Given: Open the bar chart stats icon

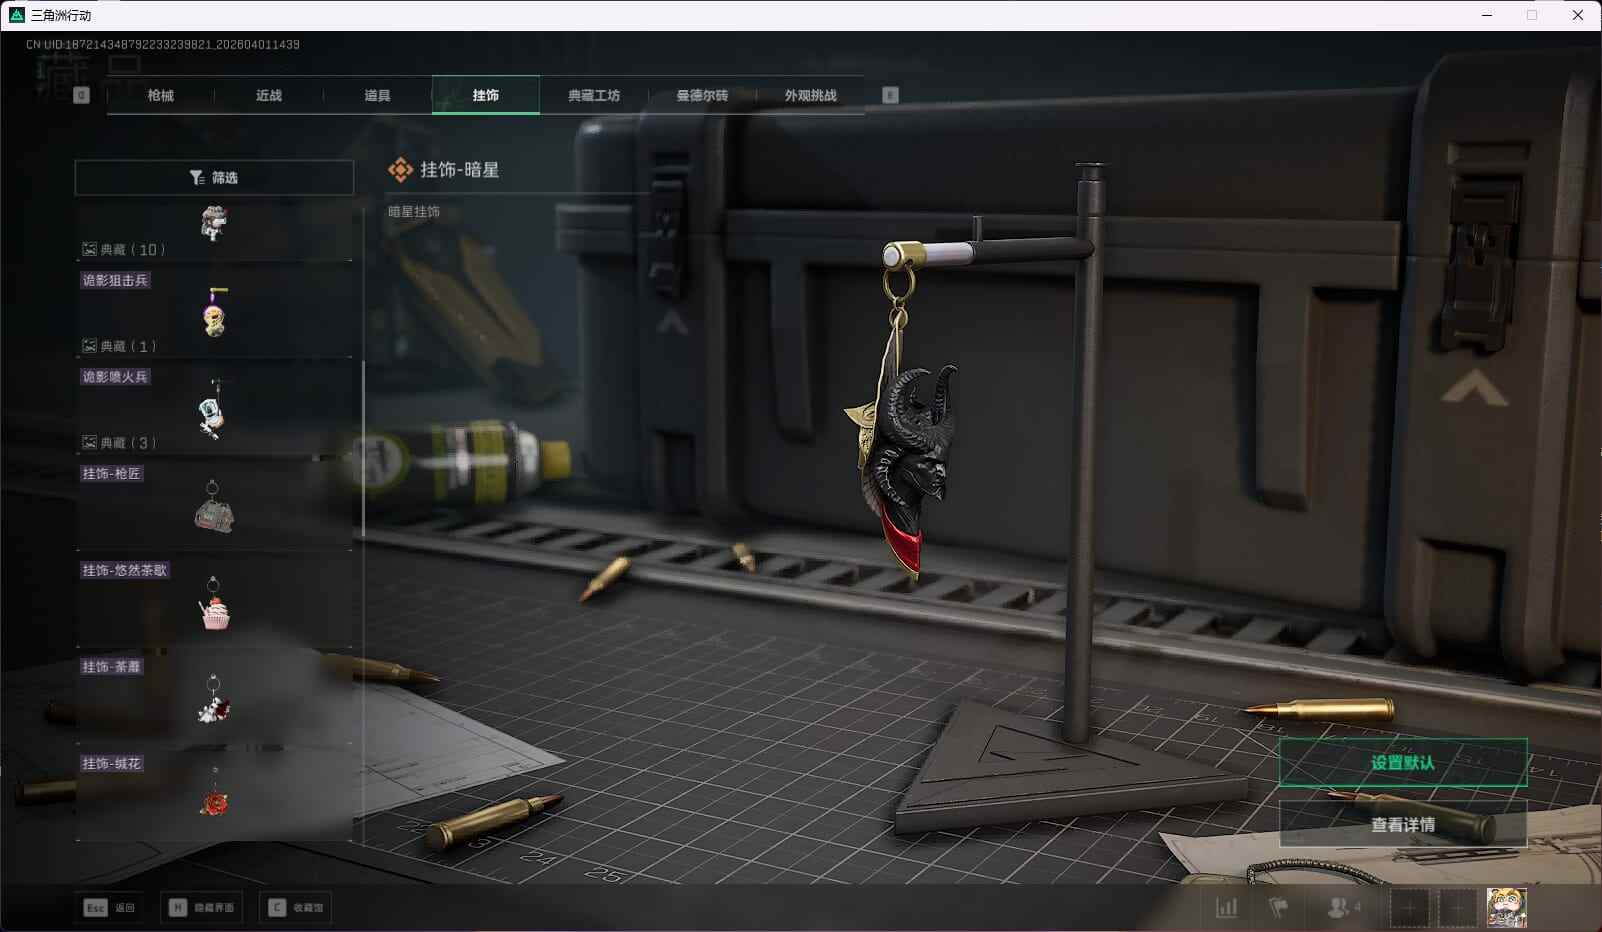Looking at the screenshot, I should [x=1226, y=907].
